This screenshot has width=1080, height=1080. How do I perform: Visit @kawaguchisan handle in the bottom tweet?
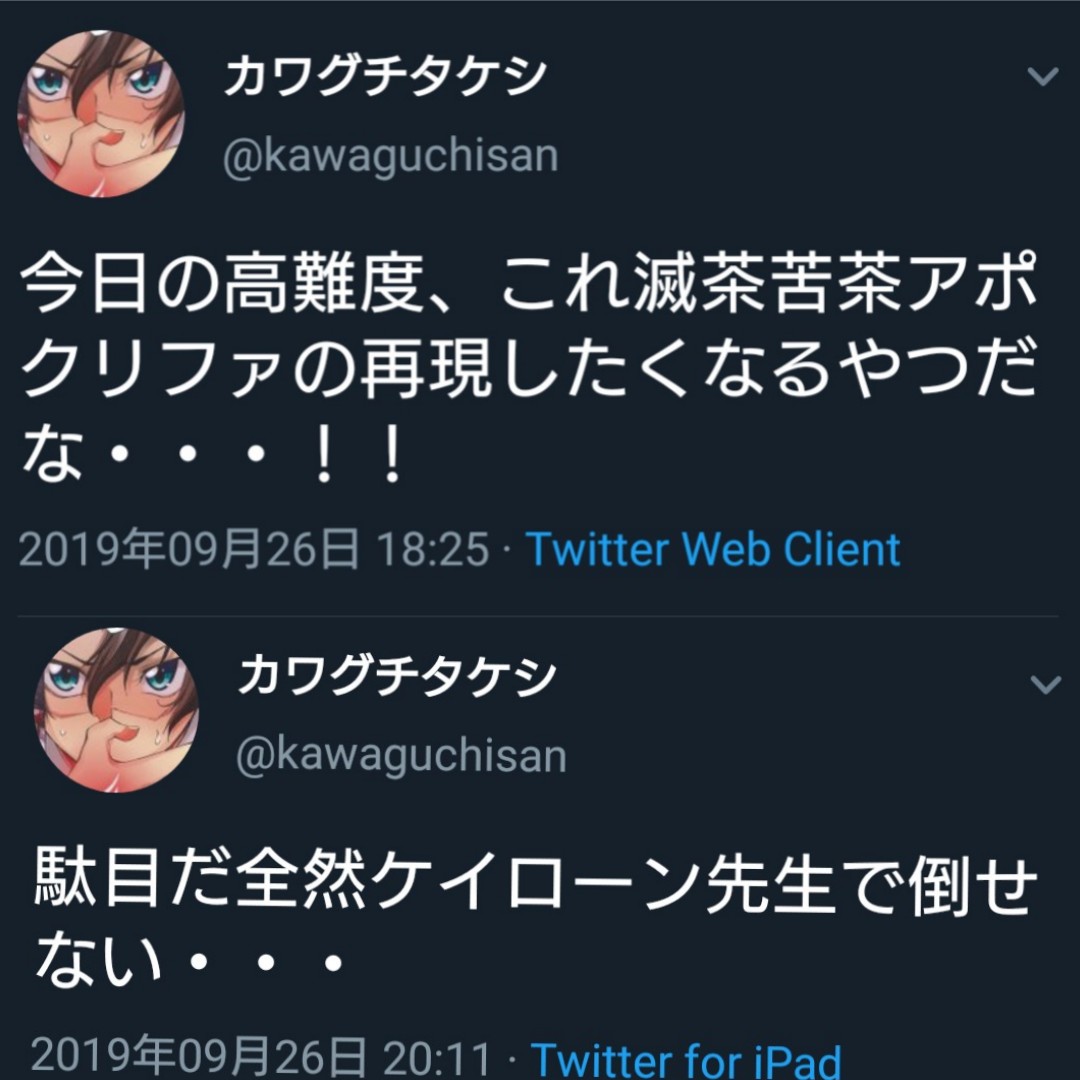tap(401, 756)
